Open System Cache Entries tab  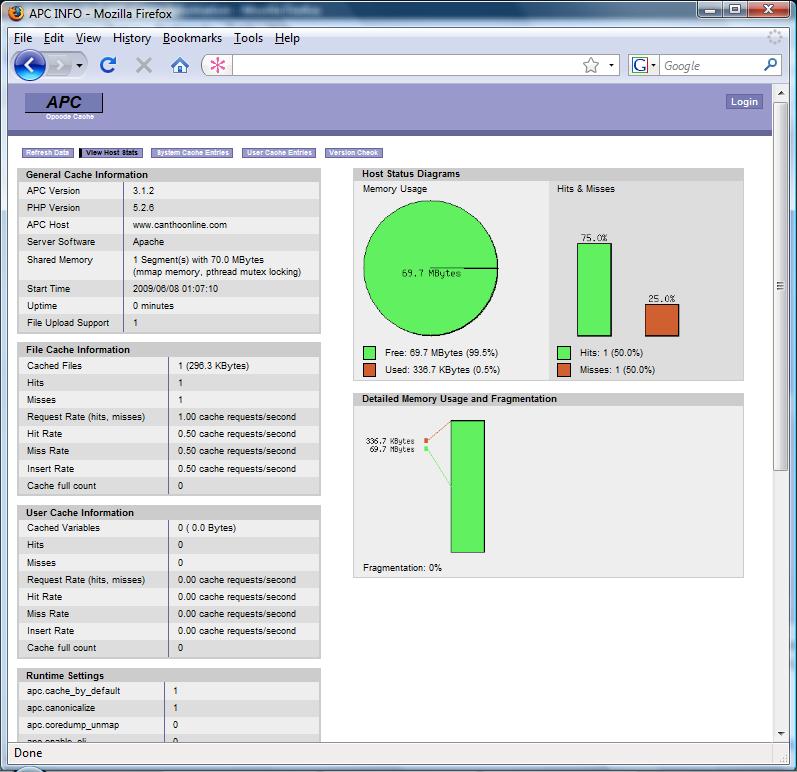click(x=192, y=152)
